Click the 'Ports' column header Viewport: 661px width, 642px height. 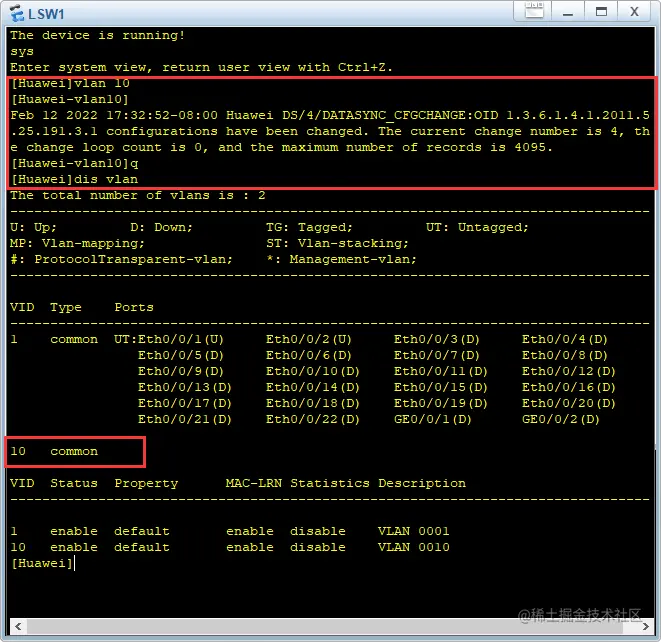pyautogui.click(x=134, y=307)
